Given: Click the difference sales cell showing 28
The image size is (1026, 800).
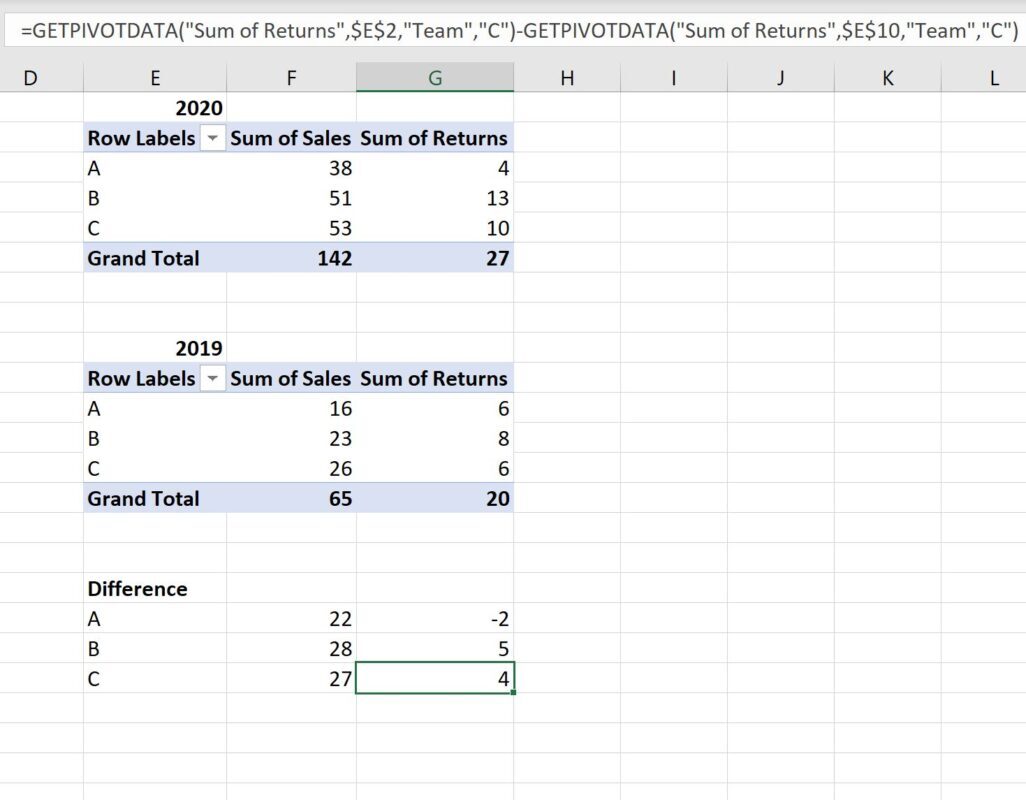Looking at the screenshot, I should (291, 648).
